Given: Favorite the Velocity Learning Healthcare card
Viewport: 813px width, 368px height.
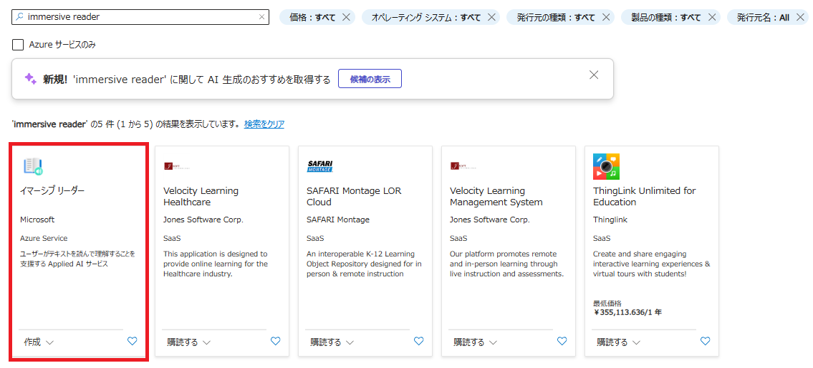Looking at the screenshot, I should 275,341.
